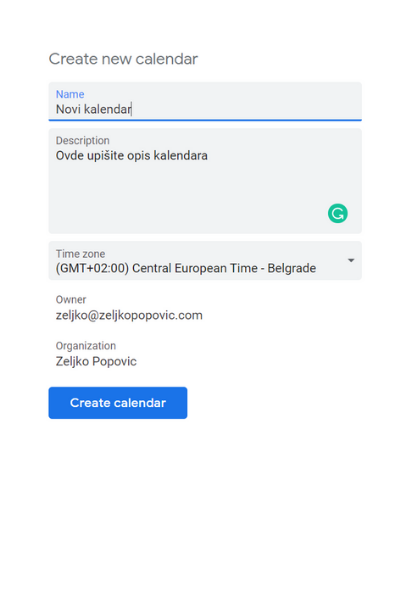Click the Time zone label
This screenshot has height=600, width=400.
click(x=80, y=254)
